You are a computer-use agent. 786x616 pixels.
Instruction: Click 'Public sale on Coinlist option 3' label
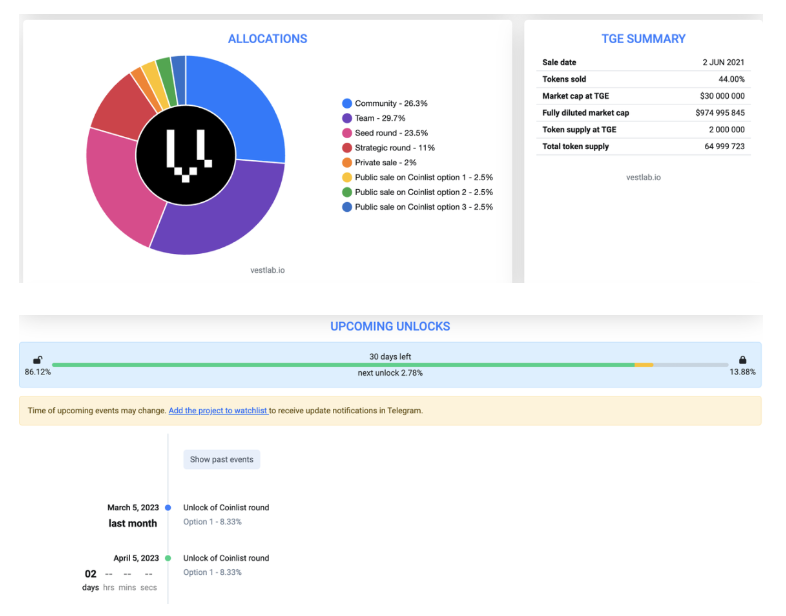(x=424, y=207)
